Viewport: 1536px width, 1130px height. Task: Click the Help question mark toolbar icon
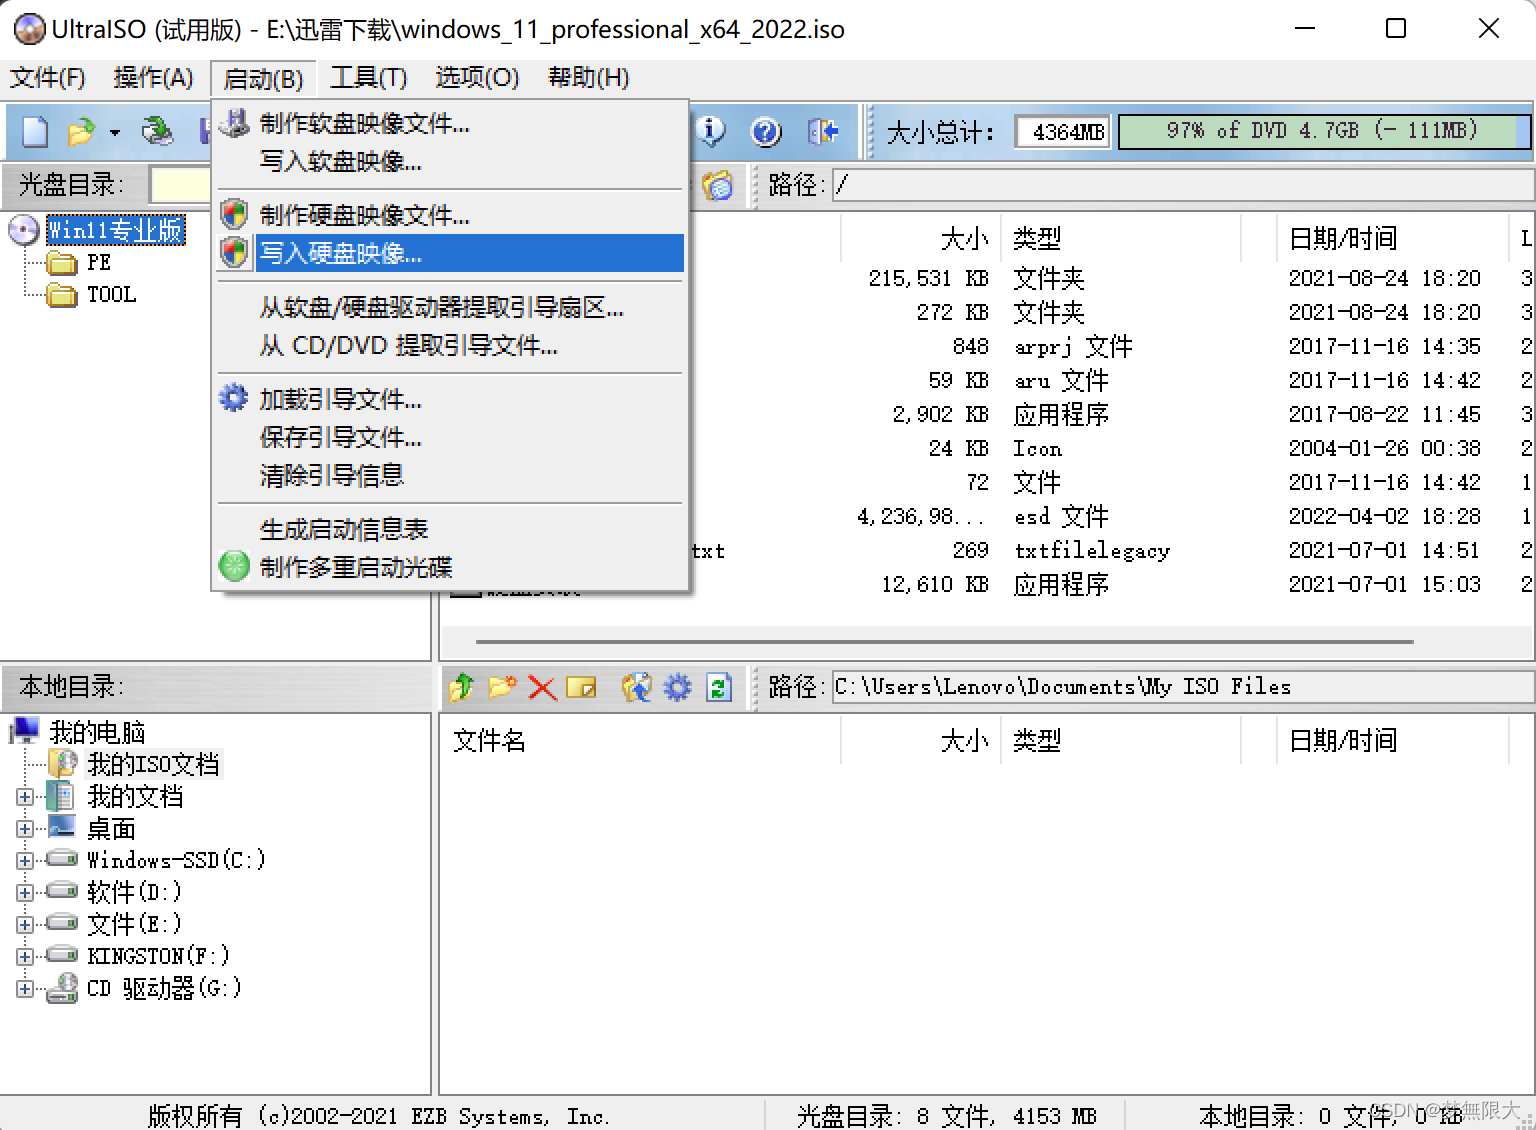tap(766, 131)
